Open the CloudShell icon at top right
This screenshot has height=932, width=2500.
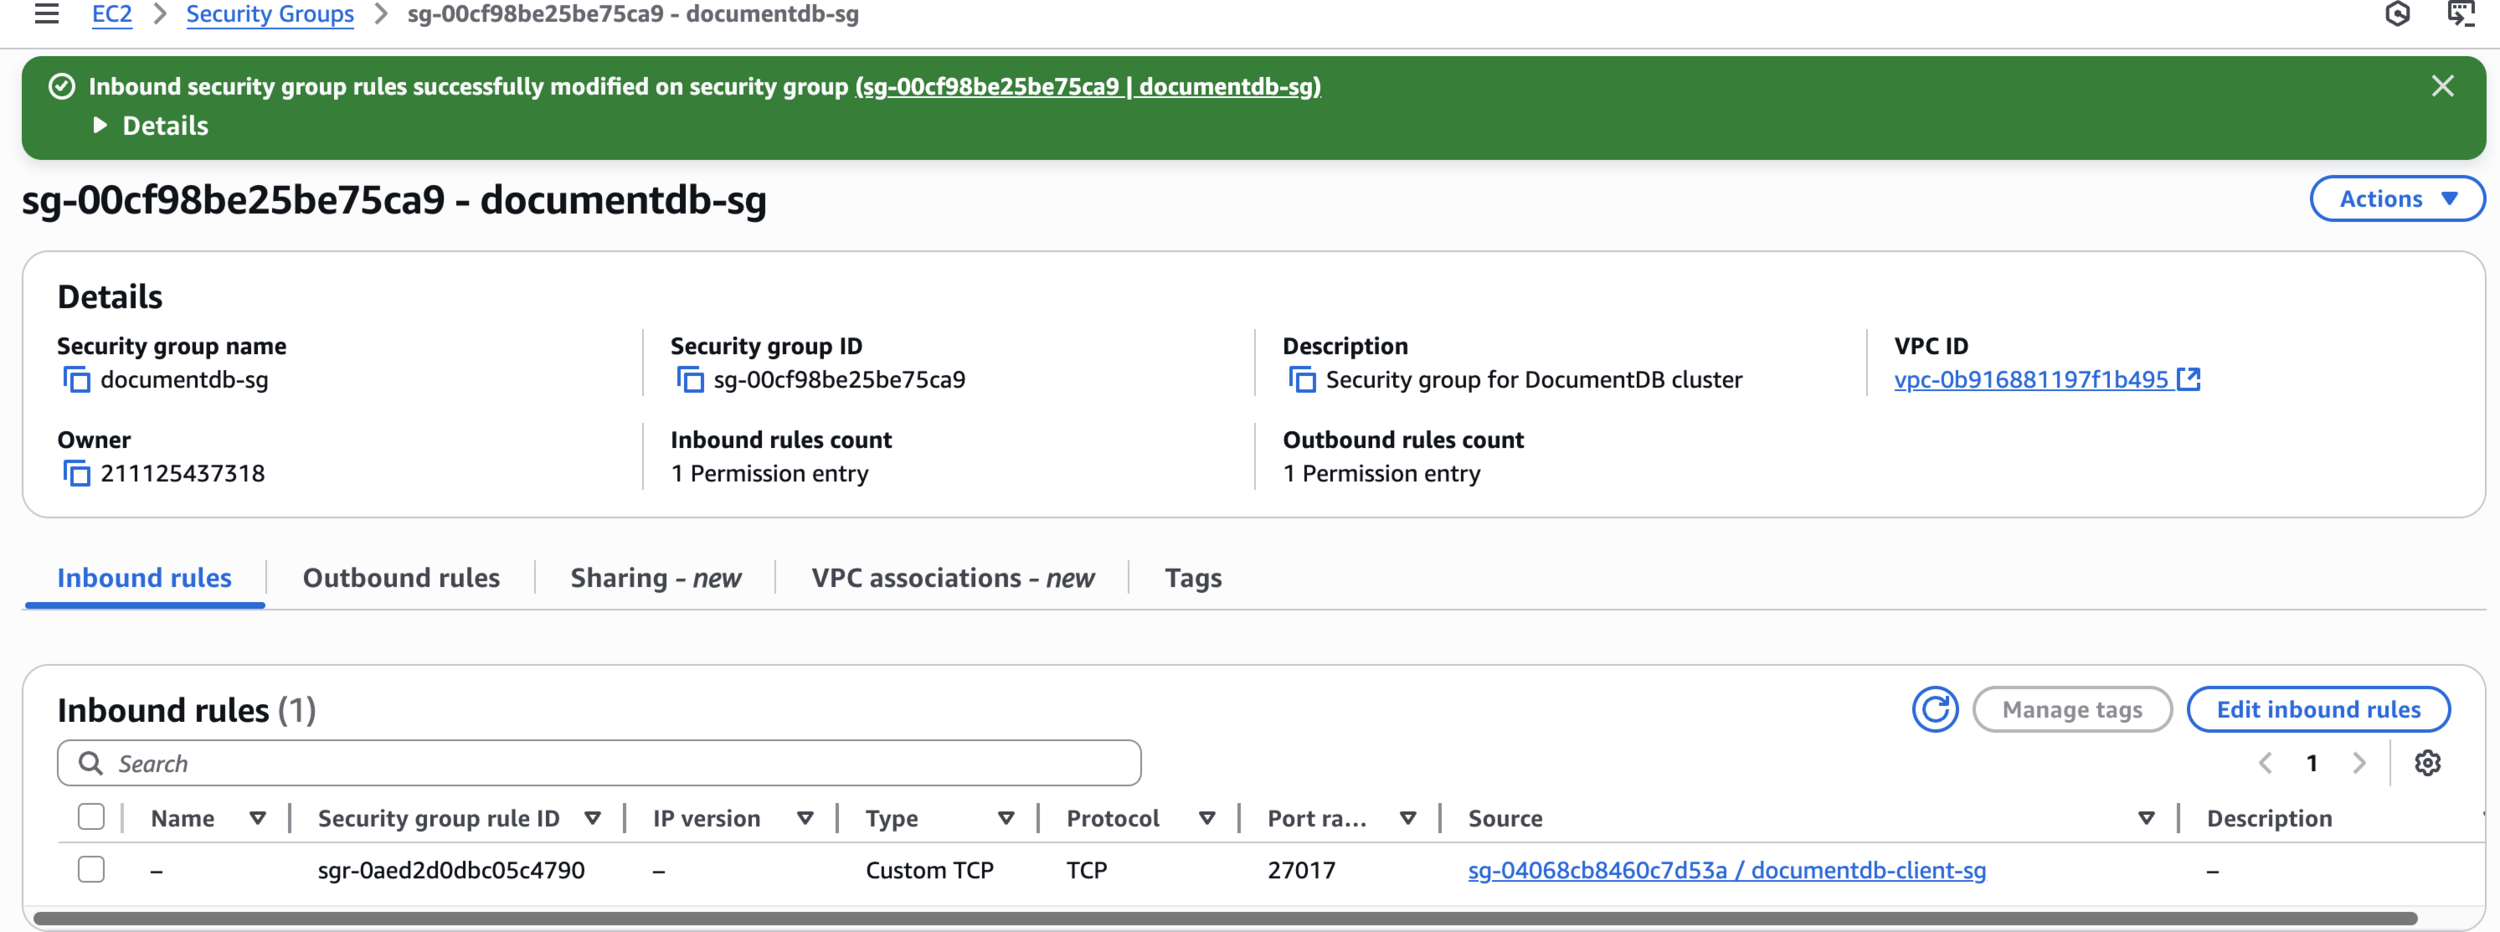(2461, 14)
